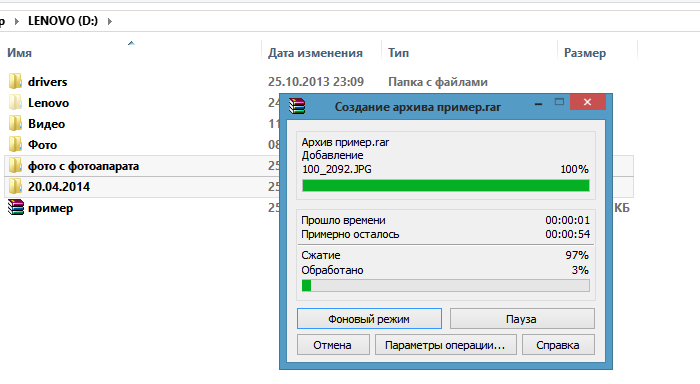
Task: Click the Фоновый режим button
Action: [369, 319]
